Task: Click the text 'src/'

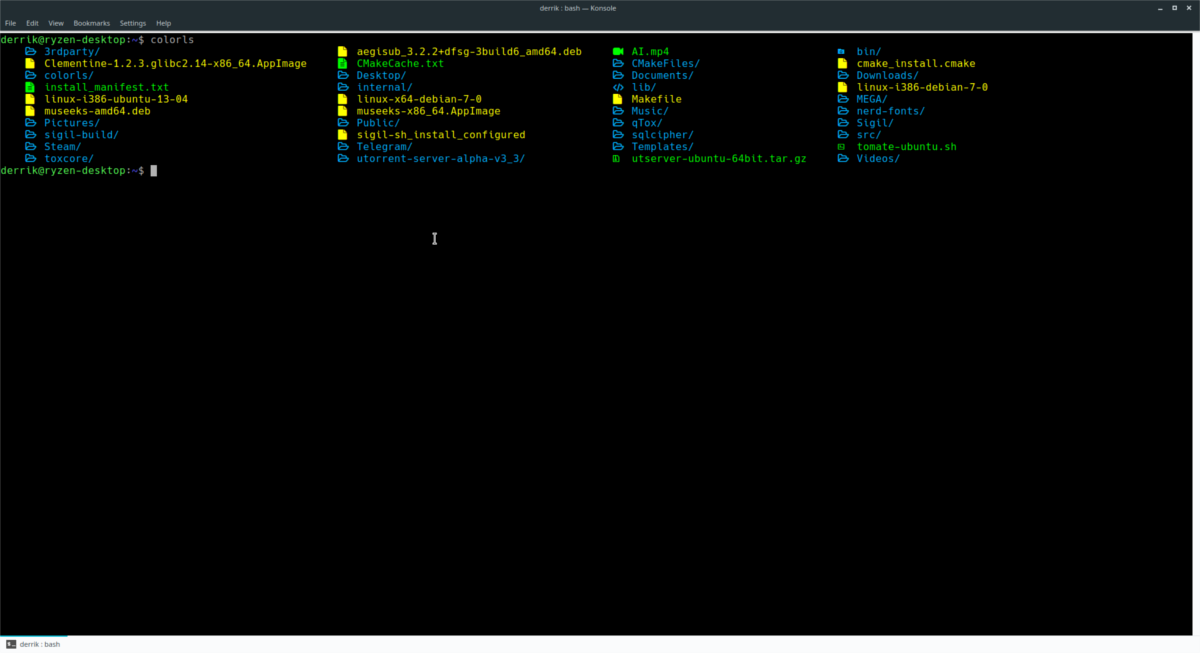Action: (x=869, y=134)
